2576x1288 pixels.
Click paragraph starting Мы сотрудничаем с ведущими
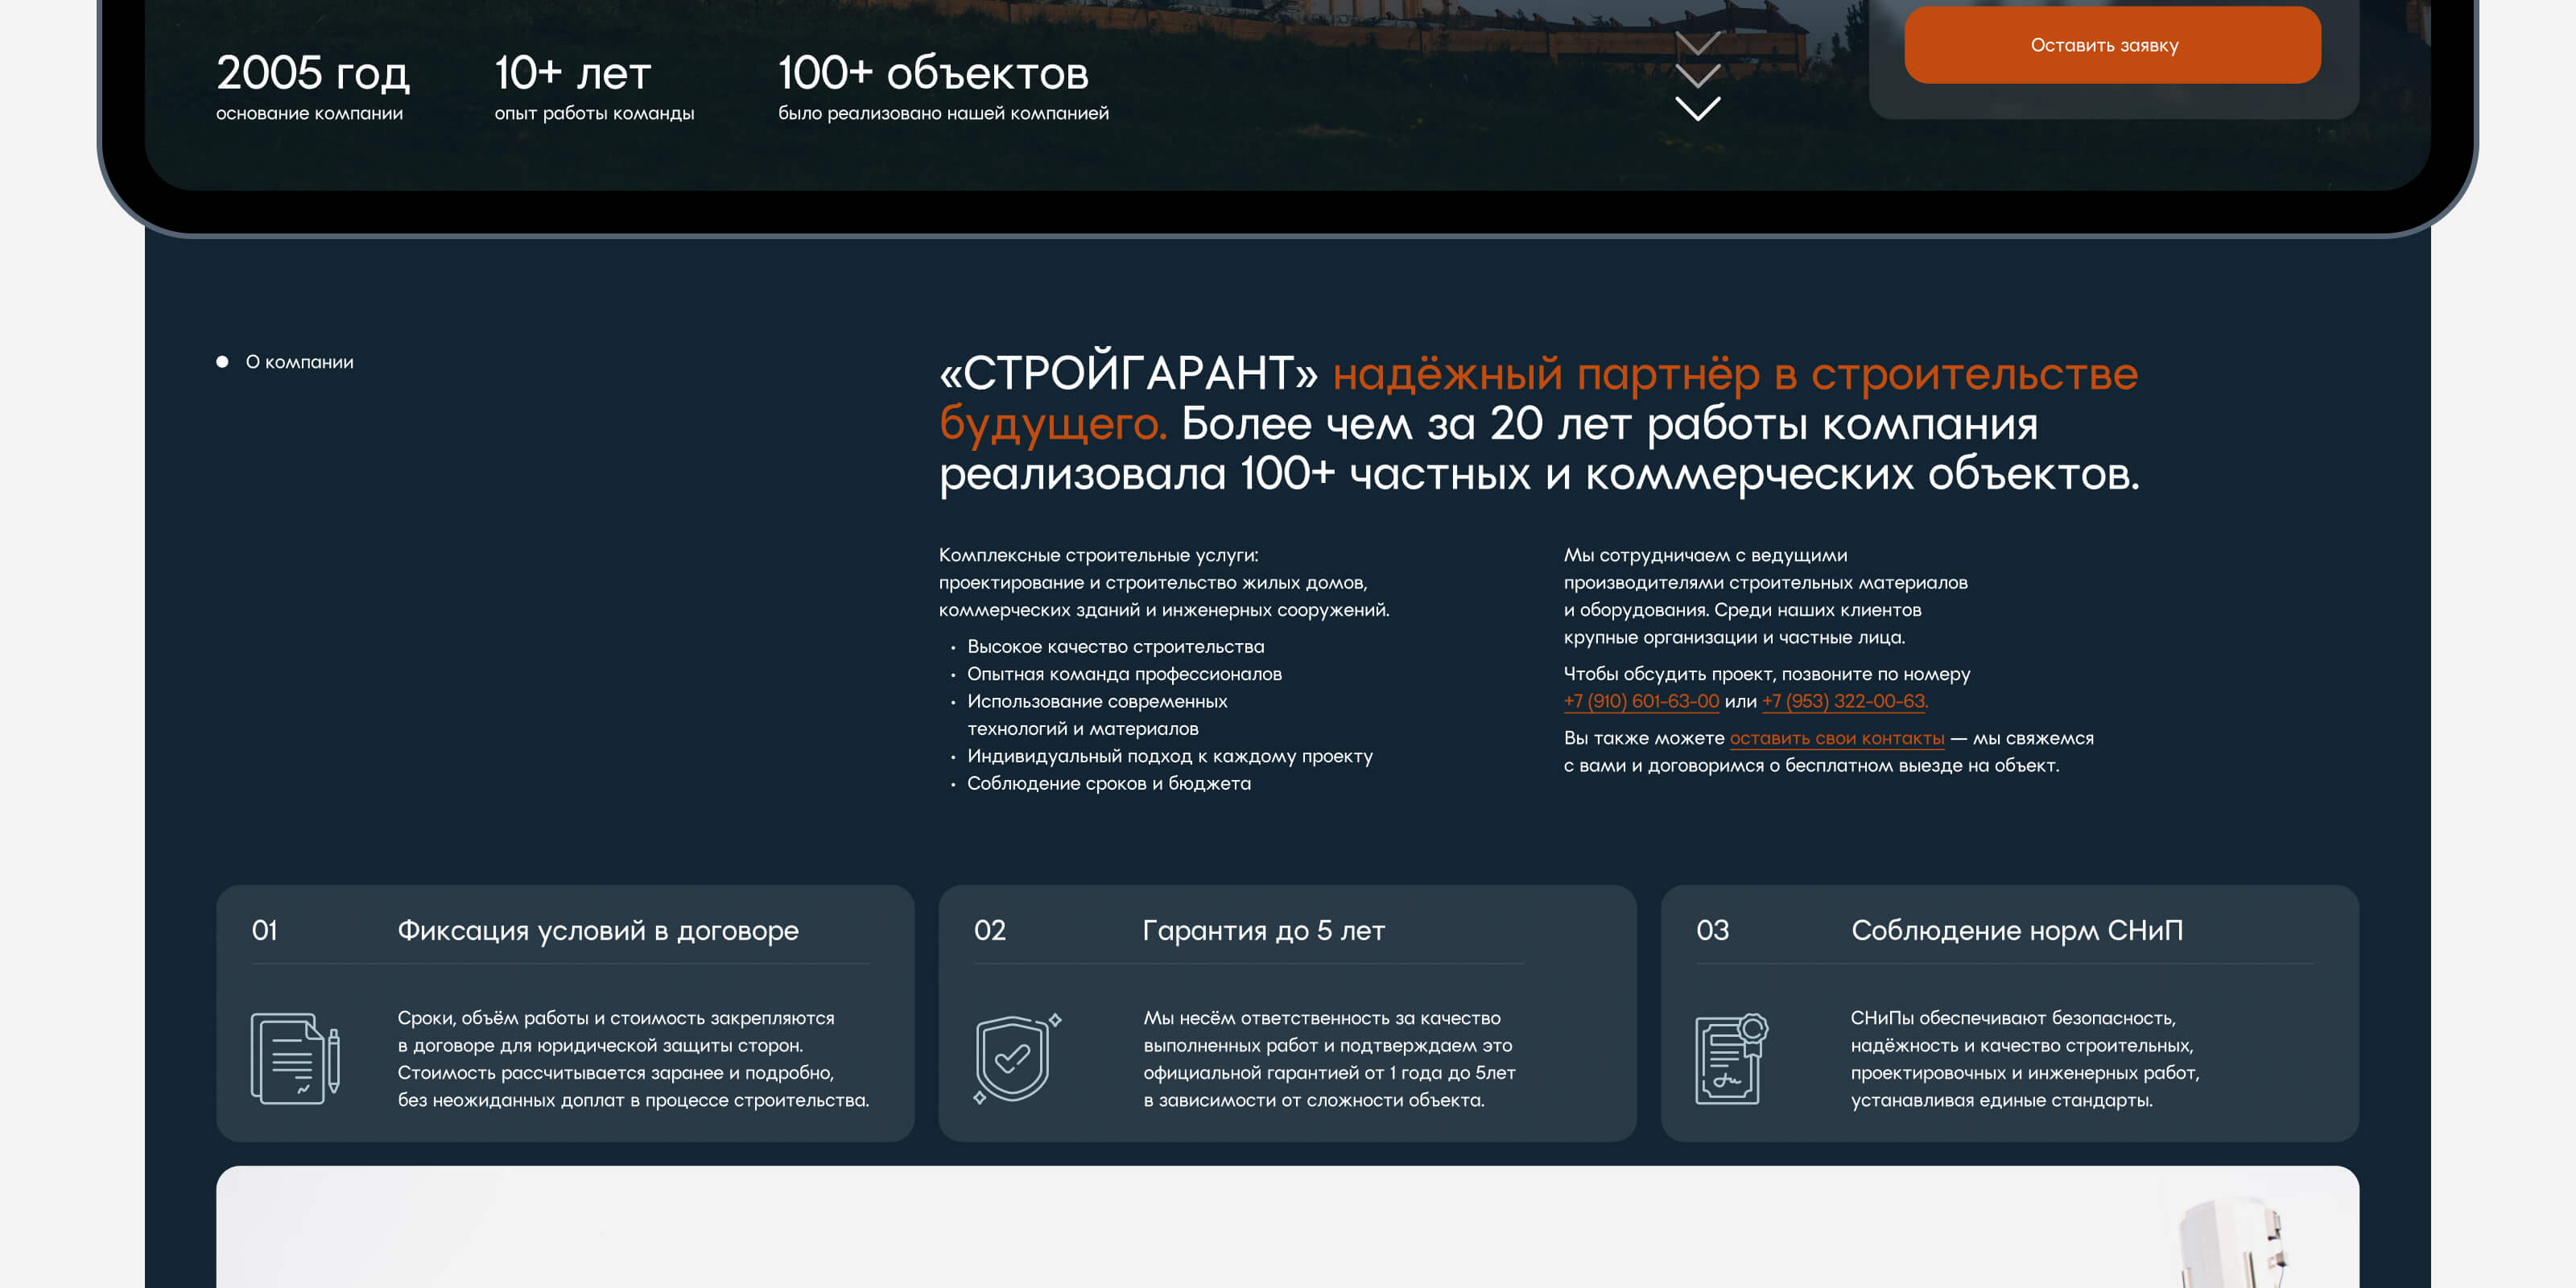pyautogui.click(x=1766, y=596)
